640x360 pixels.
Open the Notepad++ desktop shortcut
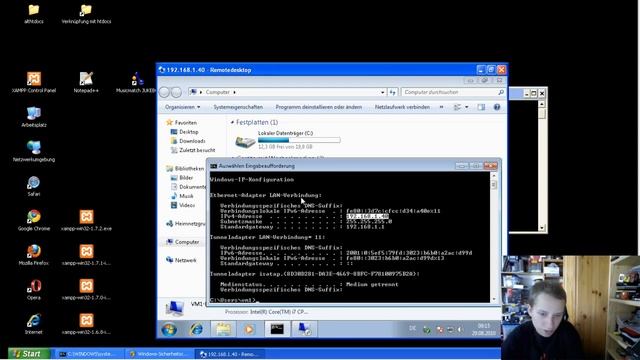tap(86, 82)
